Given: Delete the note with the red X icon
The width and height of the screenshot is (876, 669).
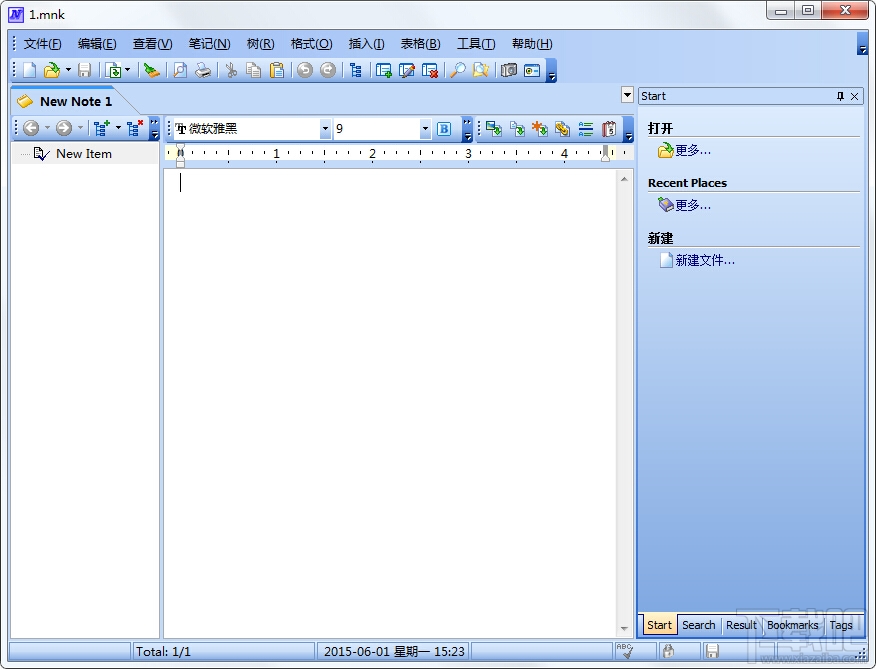Looking at the screenshot, I should [430, 70].
